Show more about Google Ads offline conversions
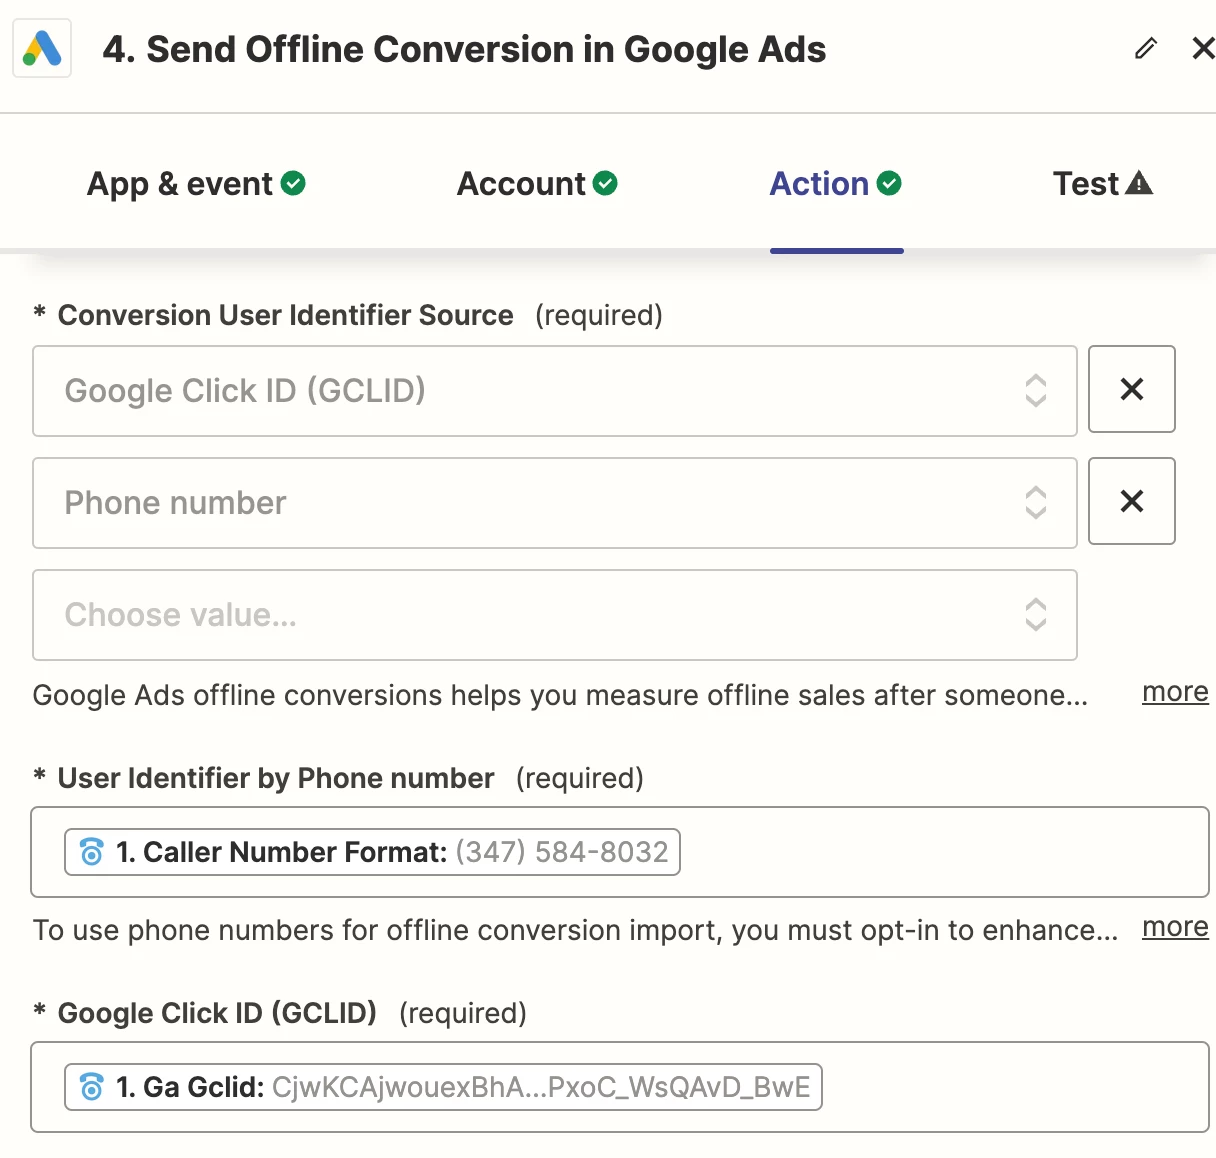 click(1175, 692)
